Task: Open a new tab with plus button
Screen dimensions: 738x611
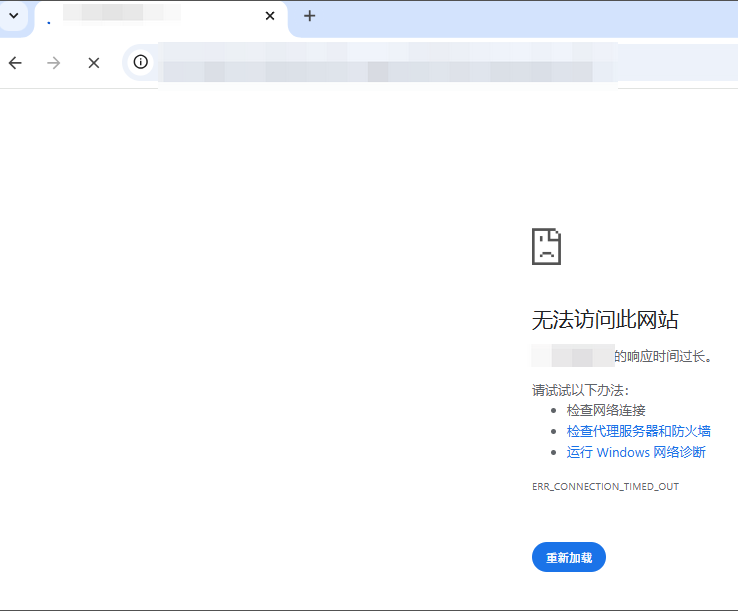Action: pos(310,16)
